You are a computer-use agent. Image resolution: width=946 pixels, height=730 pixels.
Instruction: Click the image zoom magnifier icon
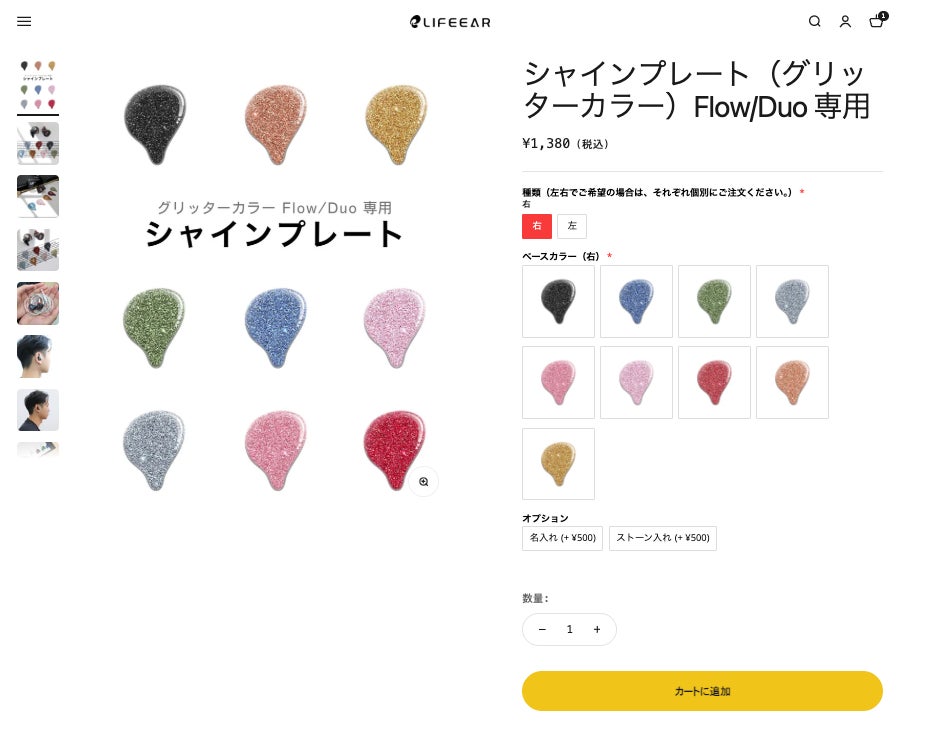(x=424, y=481)
